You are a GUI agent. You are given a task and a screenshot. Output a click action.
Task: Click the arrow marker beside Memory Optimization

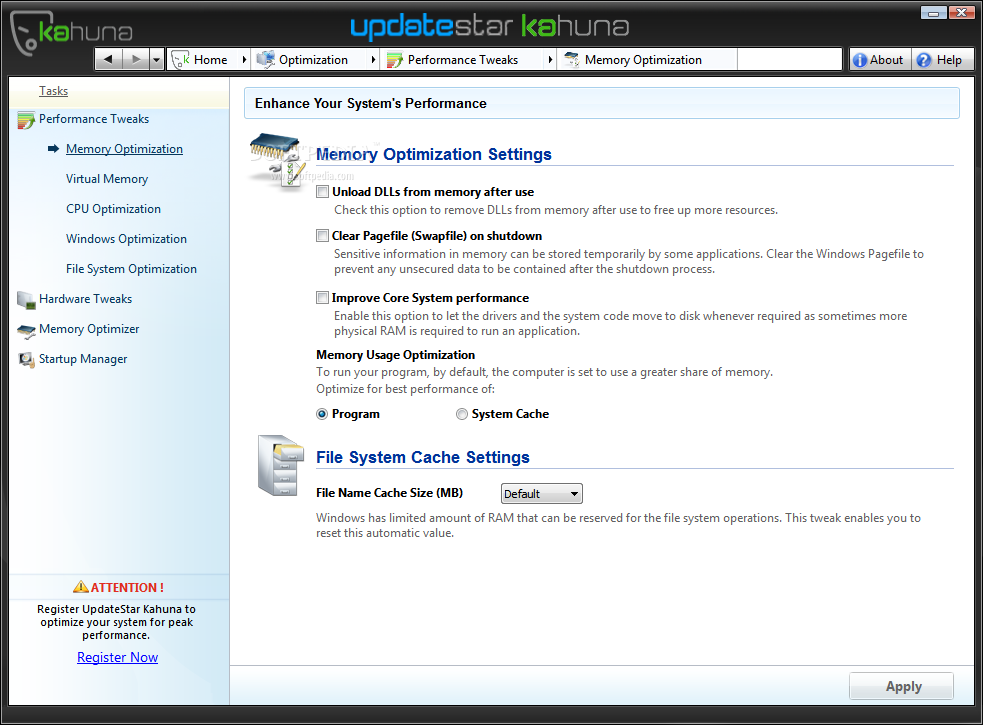tap(53, 149)
